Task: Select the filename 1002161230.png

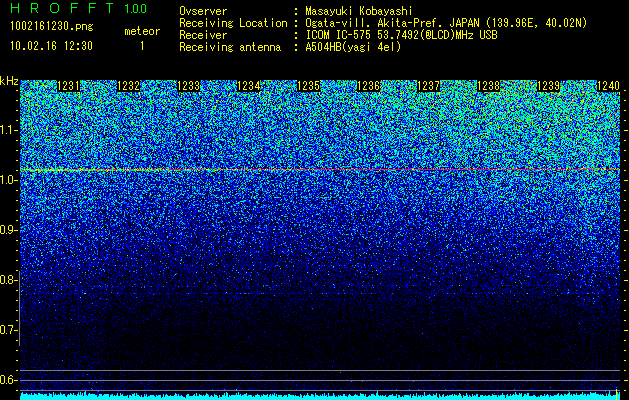Action: (x=52, y=26)
